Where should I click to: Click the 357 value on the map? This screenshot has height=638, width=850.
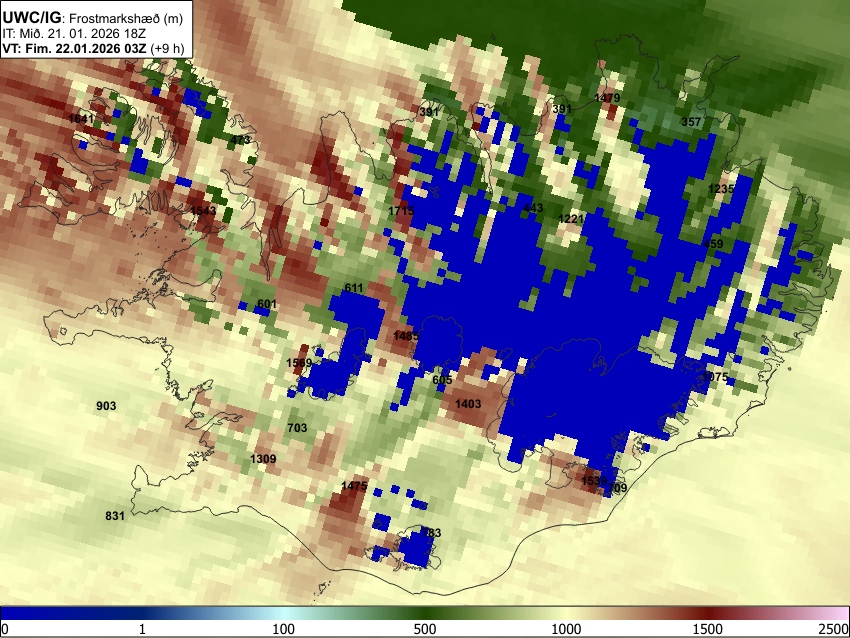691,122
